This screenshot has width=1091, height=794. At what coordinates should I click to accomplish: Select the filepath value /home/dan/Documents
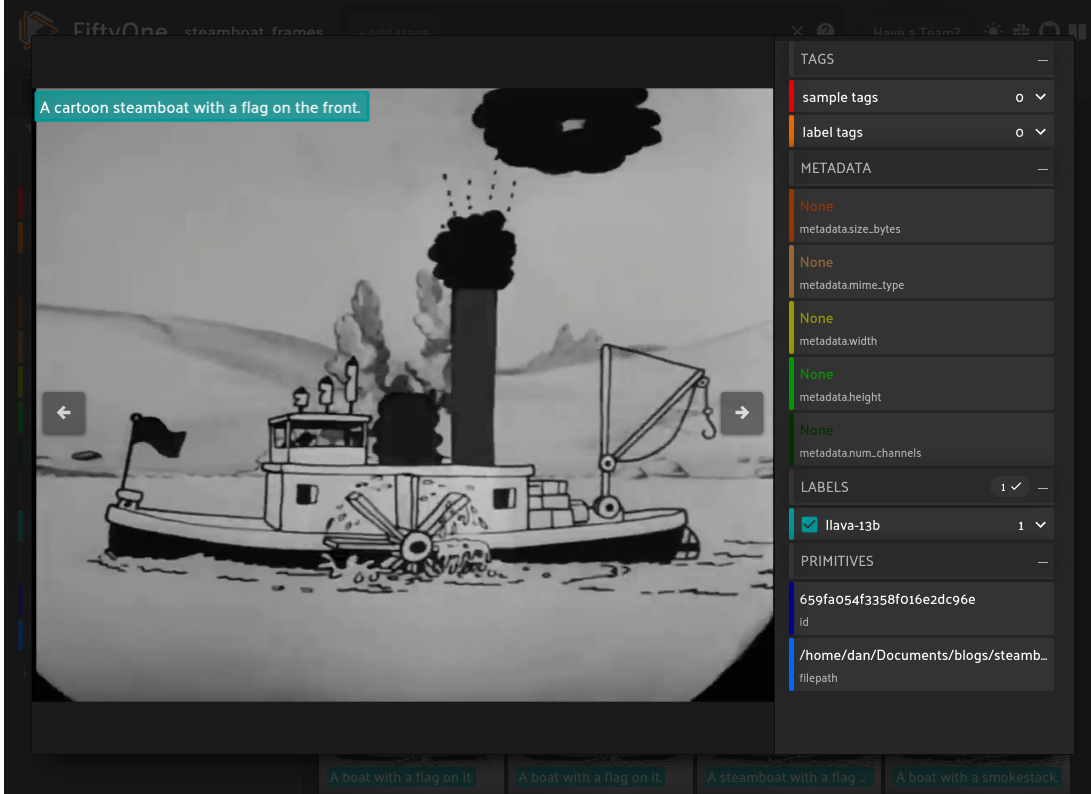click(x=923, y=655)
